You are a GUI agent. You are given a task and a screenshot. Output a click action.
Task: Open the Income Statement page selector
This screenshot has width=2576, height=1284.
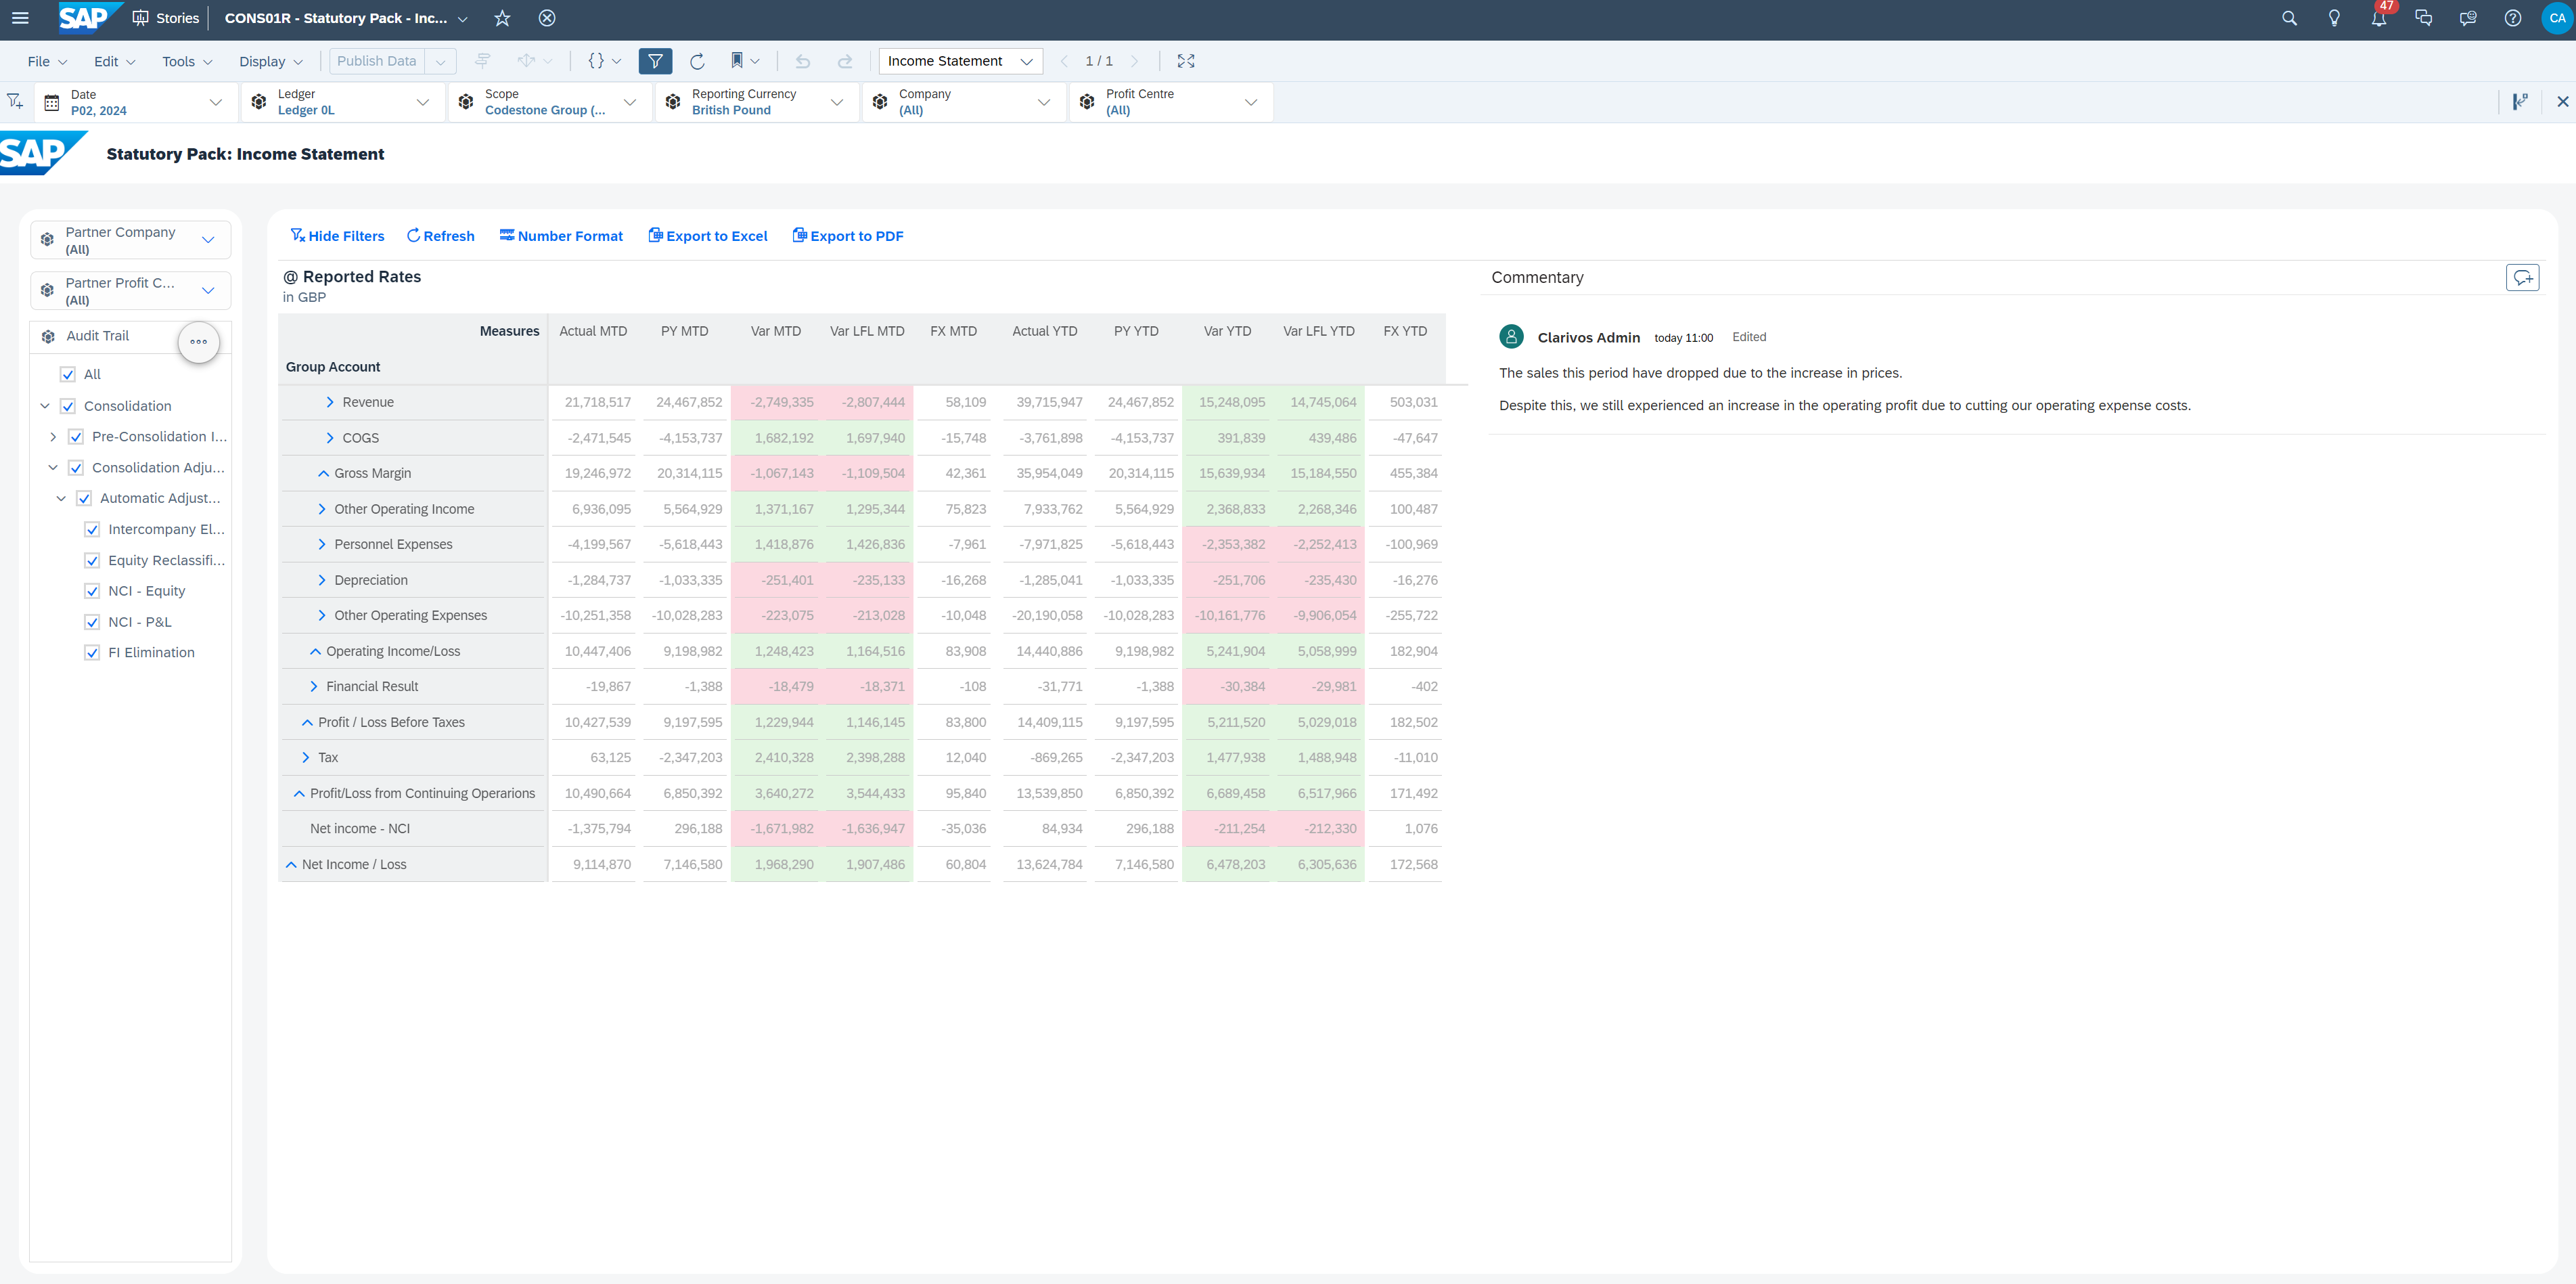coord(960,61)
